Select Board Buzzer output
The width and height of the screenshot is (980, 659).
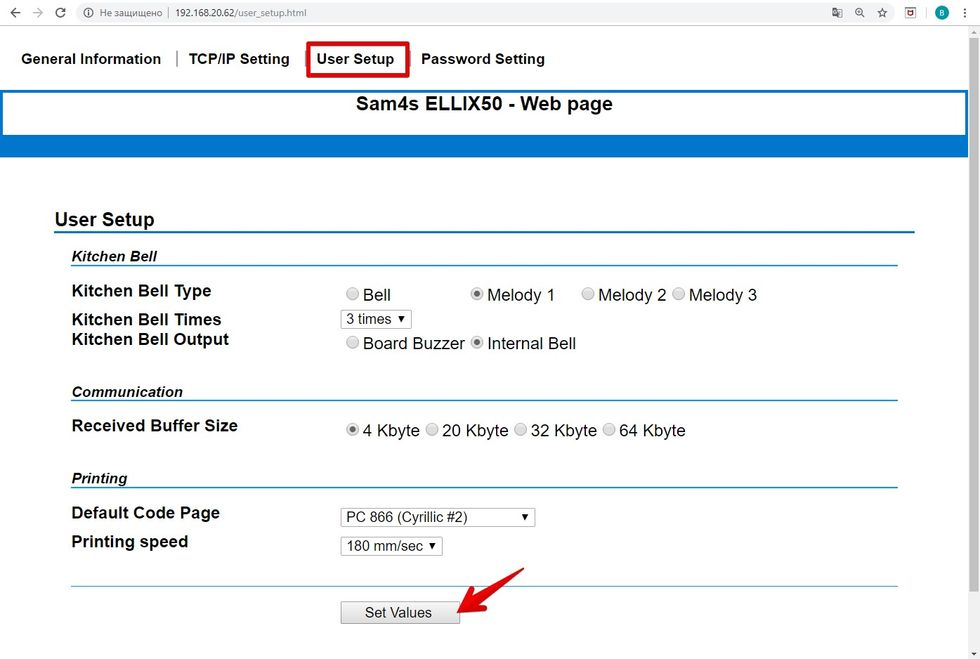[x=352, y=343]
